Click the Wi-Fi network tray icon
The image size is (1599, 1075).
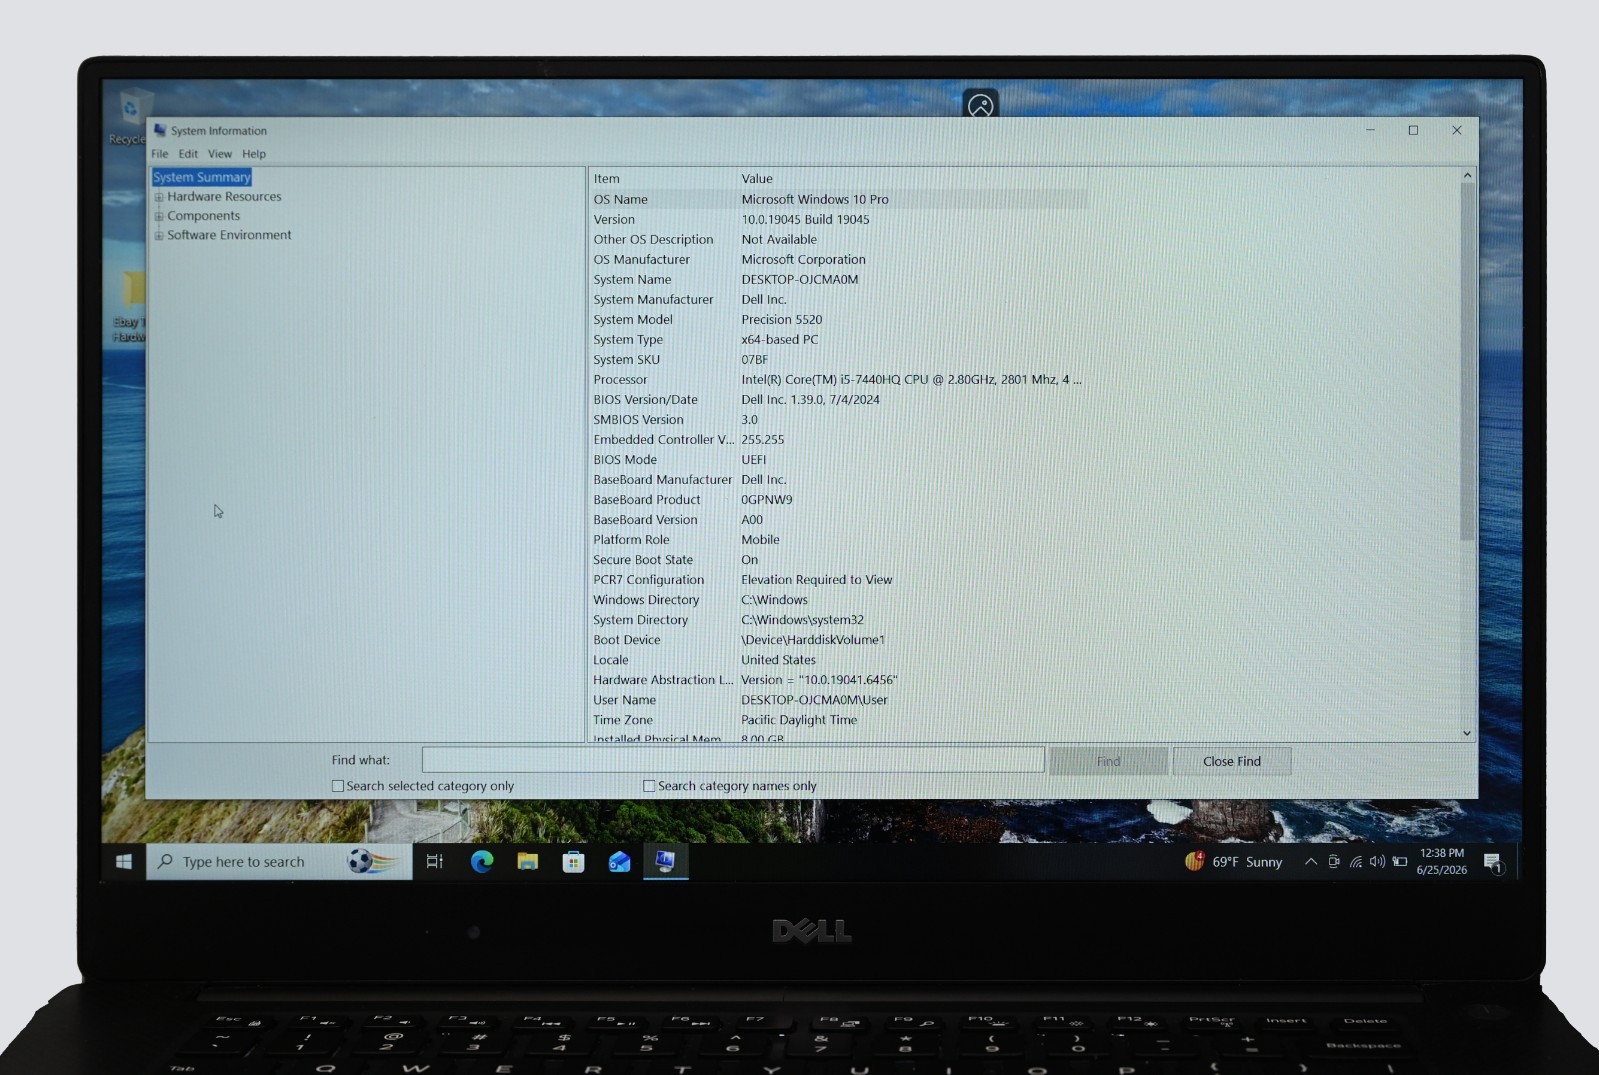click(1356, 861)
